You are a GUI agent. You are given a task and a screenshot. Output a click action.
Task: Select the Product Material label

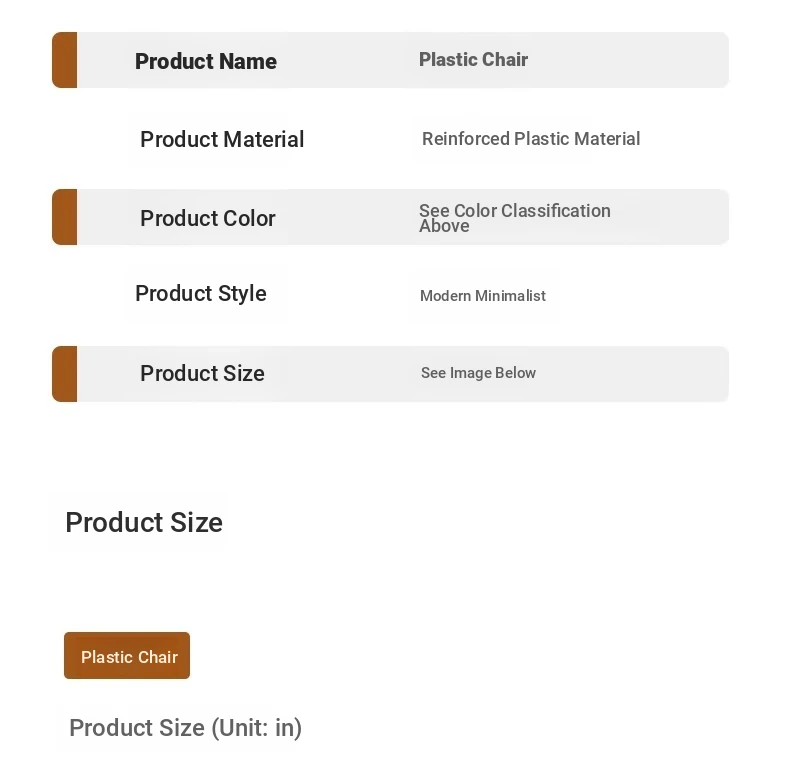(222, 139)
